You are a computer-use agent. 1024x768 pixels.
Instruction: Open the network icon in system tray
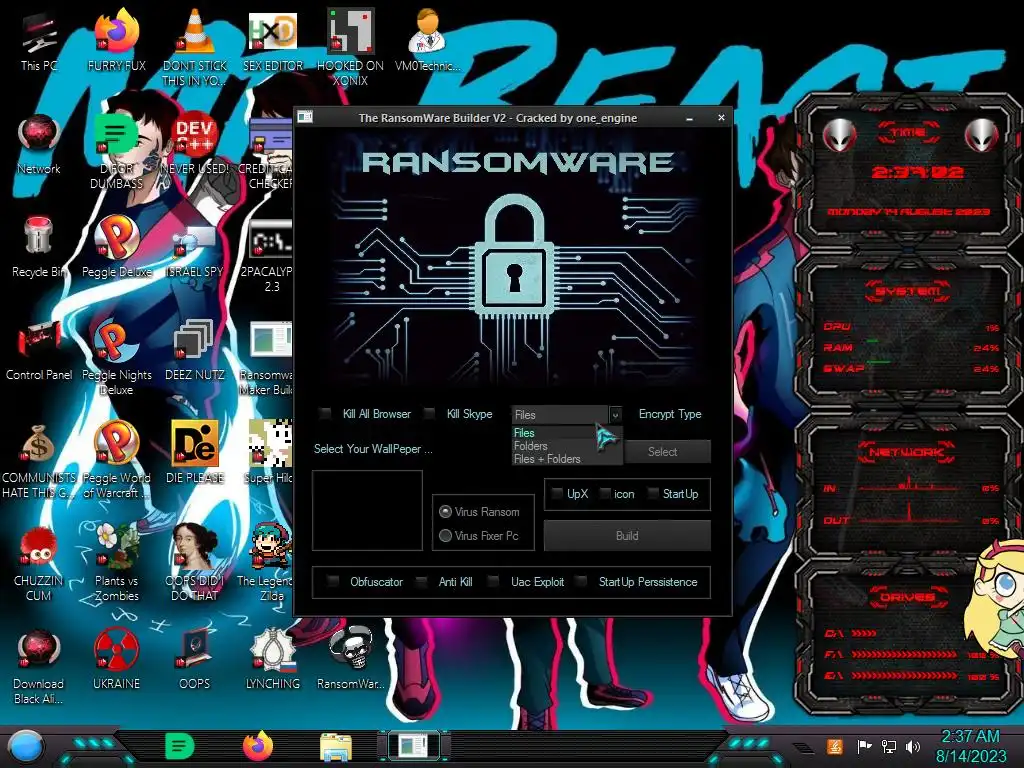(888, 746)
